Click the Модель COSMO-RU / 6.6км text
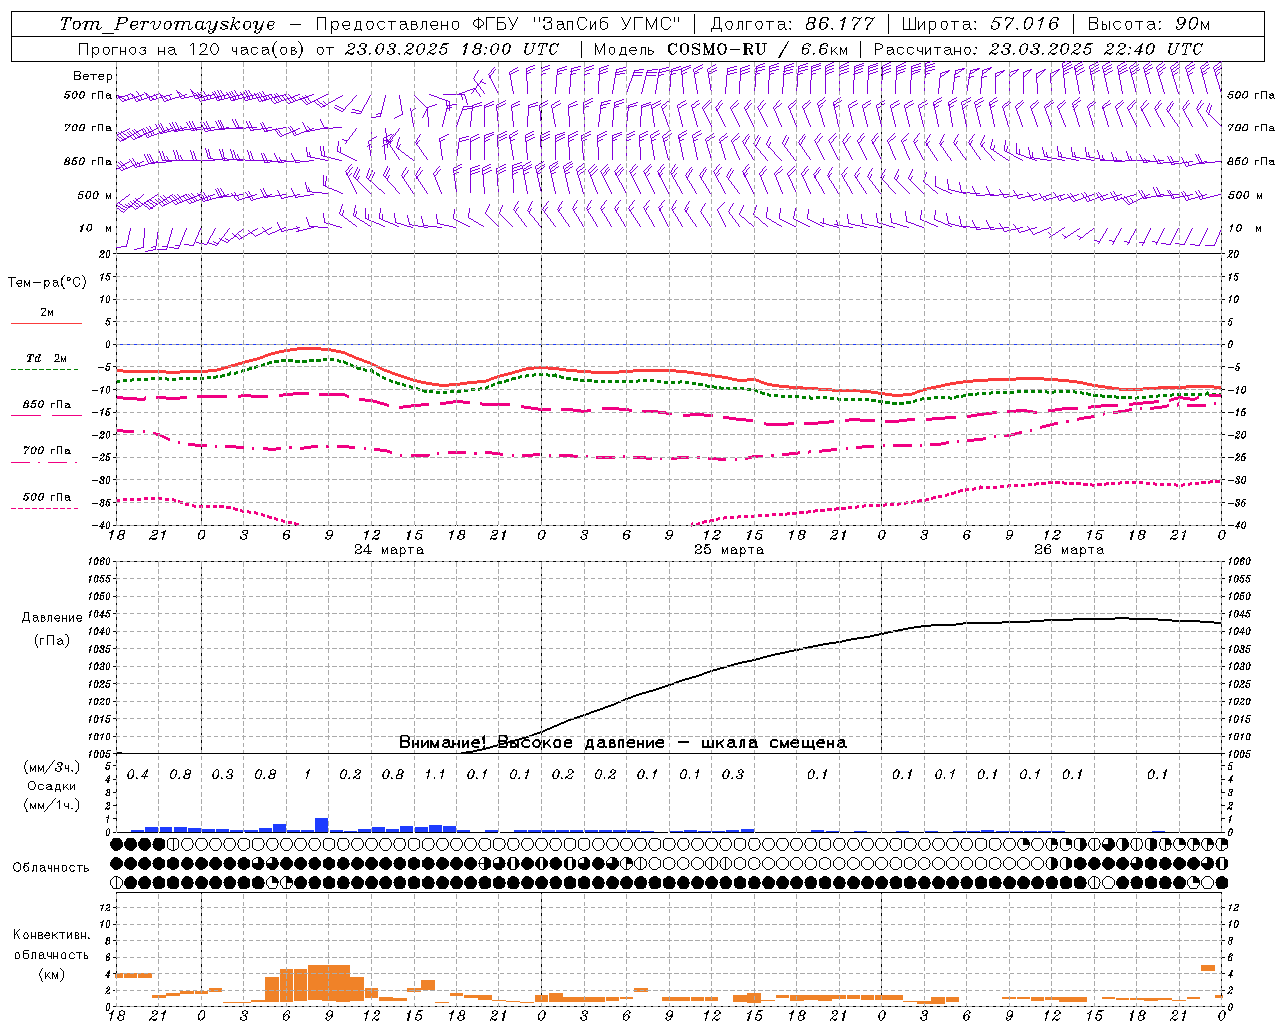This screenshot has width=1280, height=1024. 721,49
